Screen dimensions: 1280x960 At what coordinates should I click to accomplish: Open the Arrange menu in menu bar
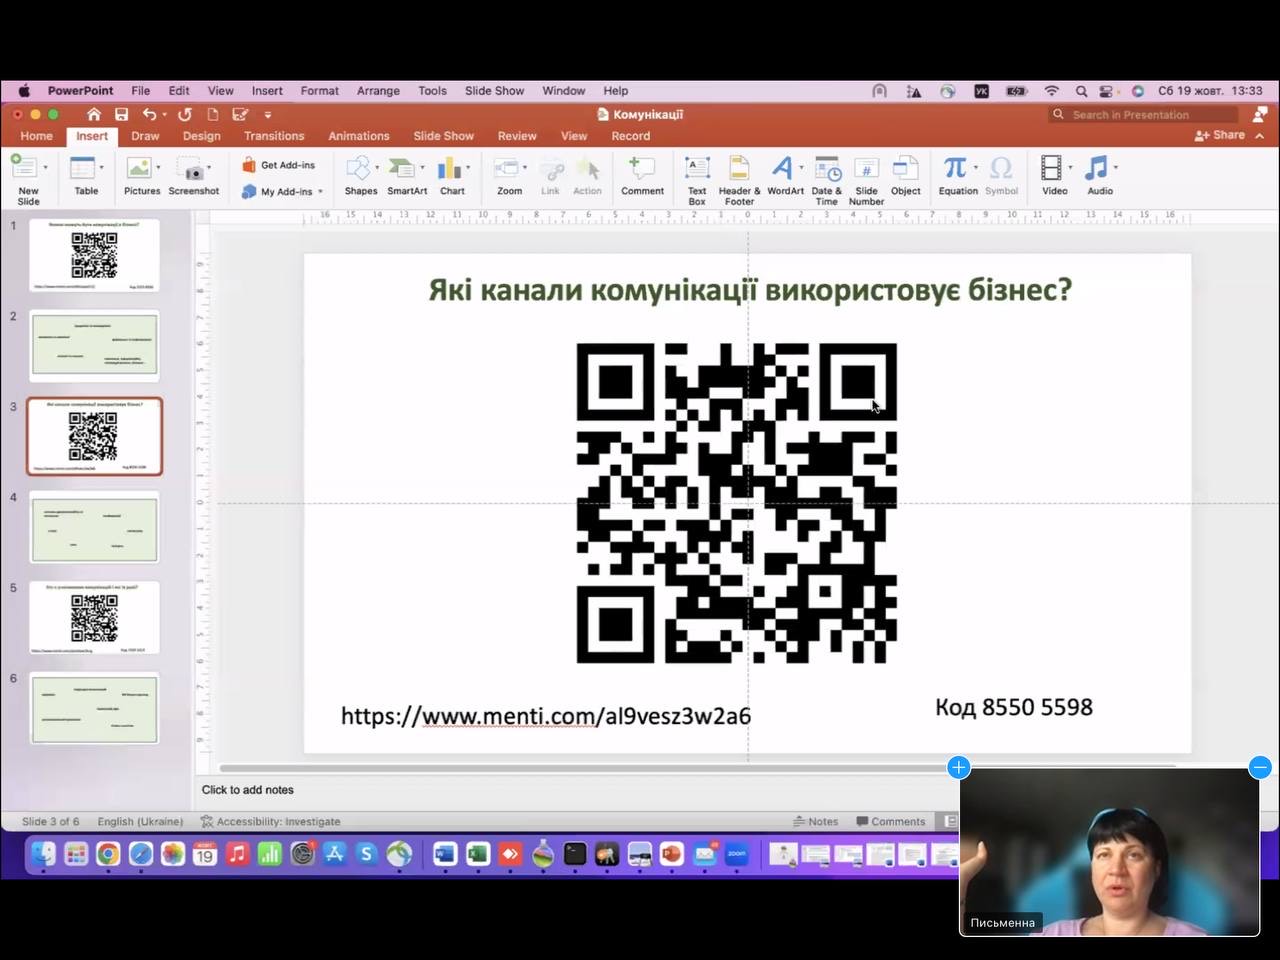click(x=378, y=90)
